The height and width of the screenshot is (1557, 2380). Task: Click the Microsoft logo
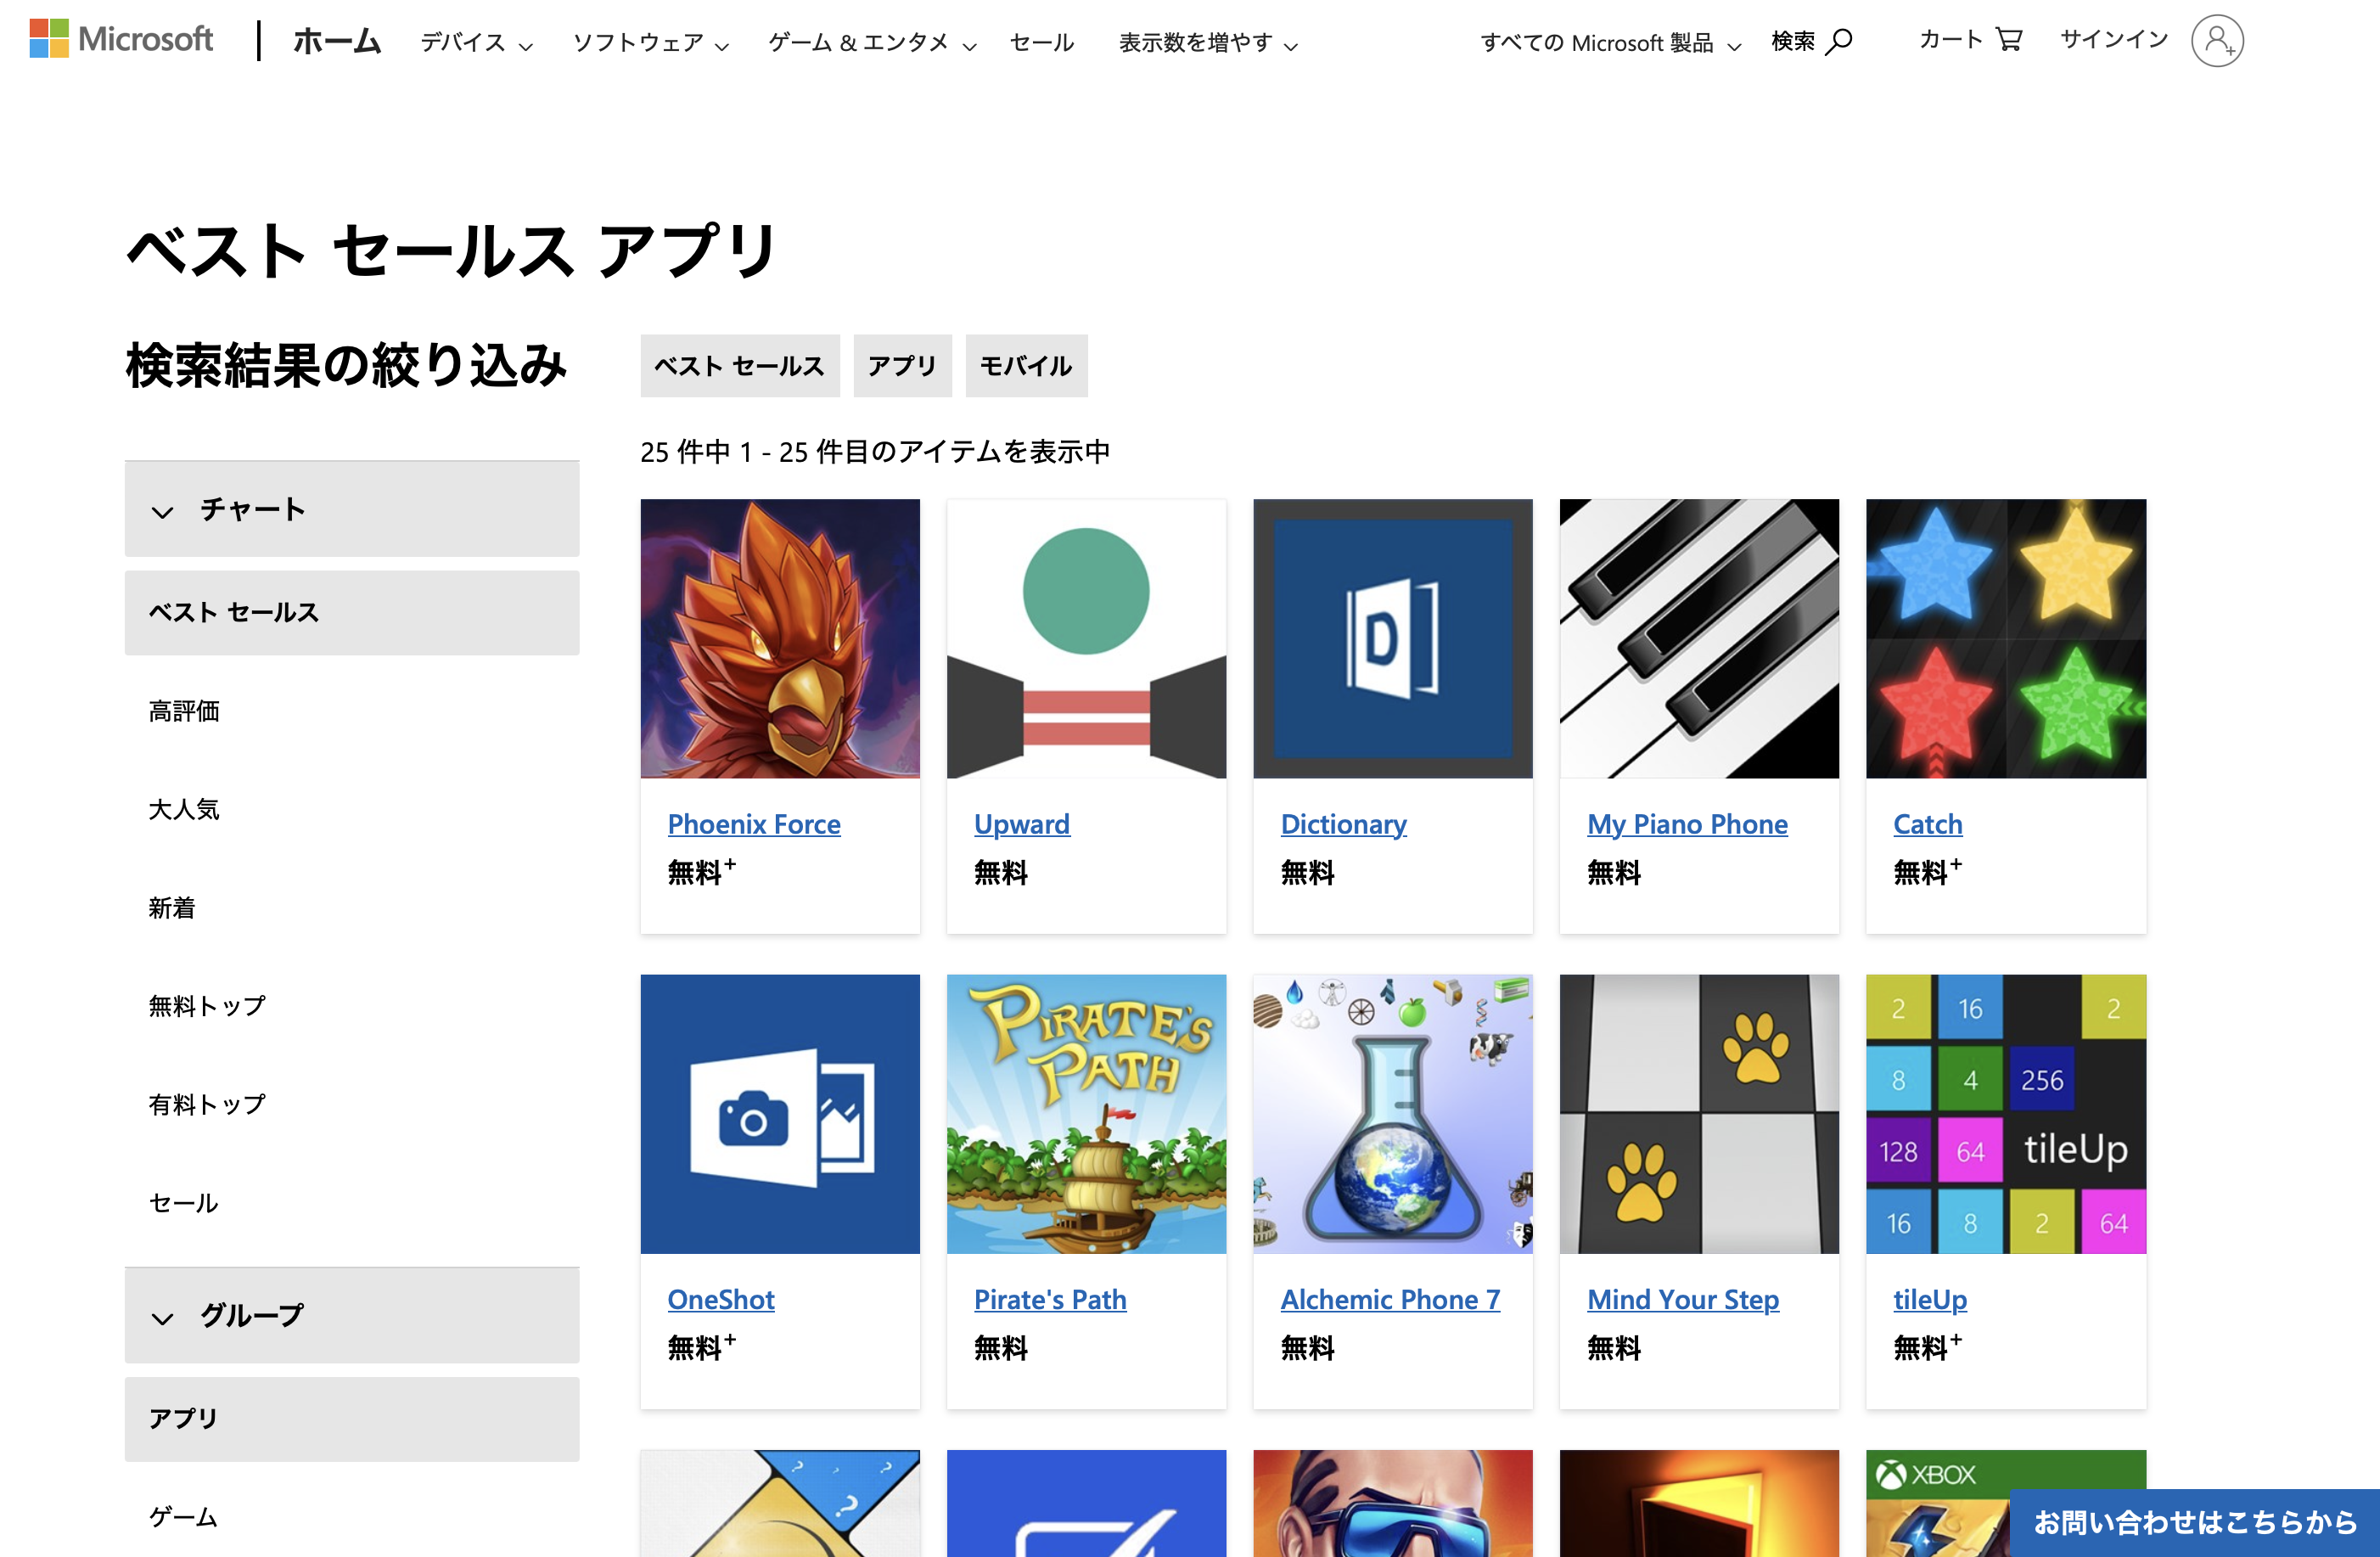(x=121, y=40)
